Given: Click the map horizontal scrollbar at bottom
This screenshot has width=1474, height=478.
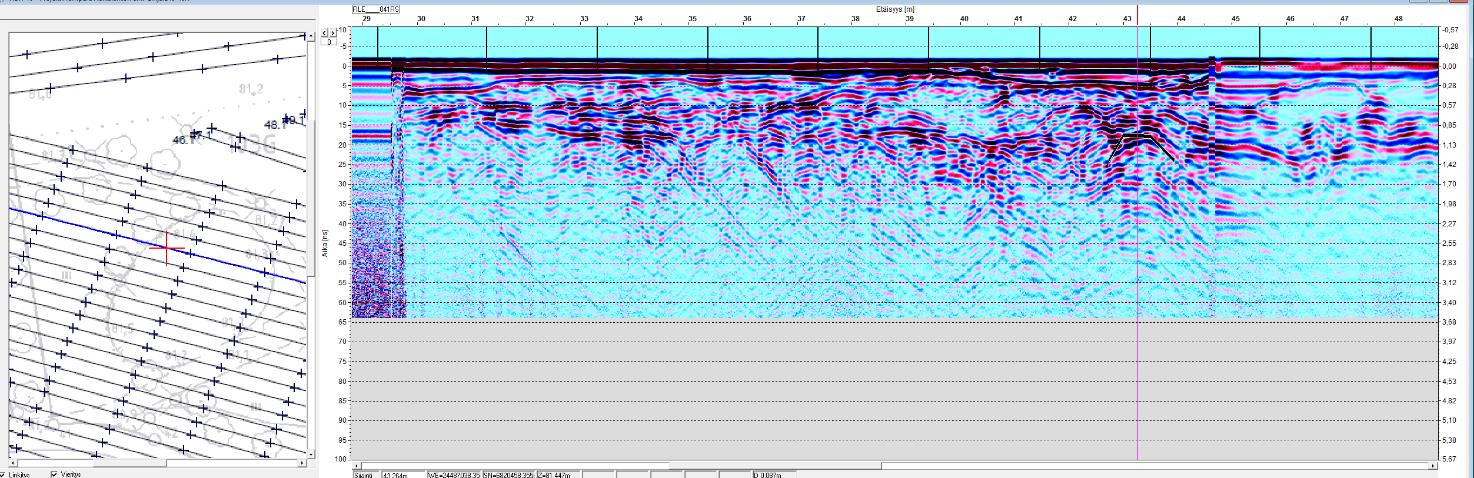Looking at the screenshot, I should click(157, 463).
